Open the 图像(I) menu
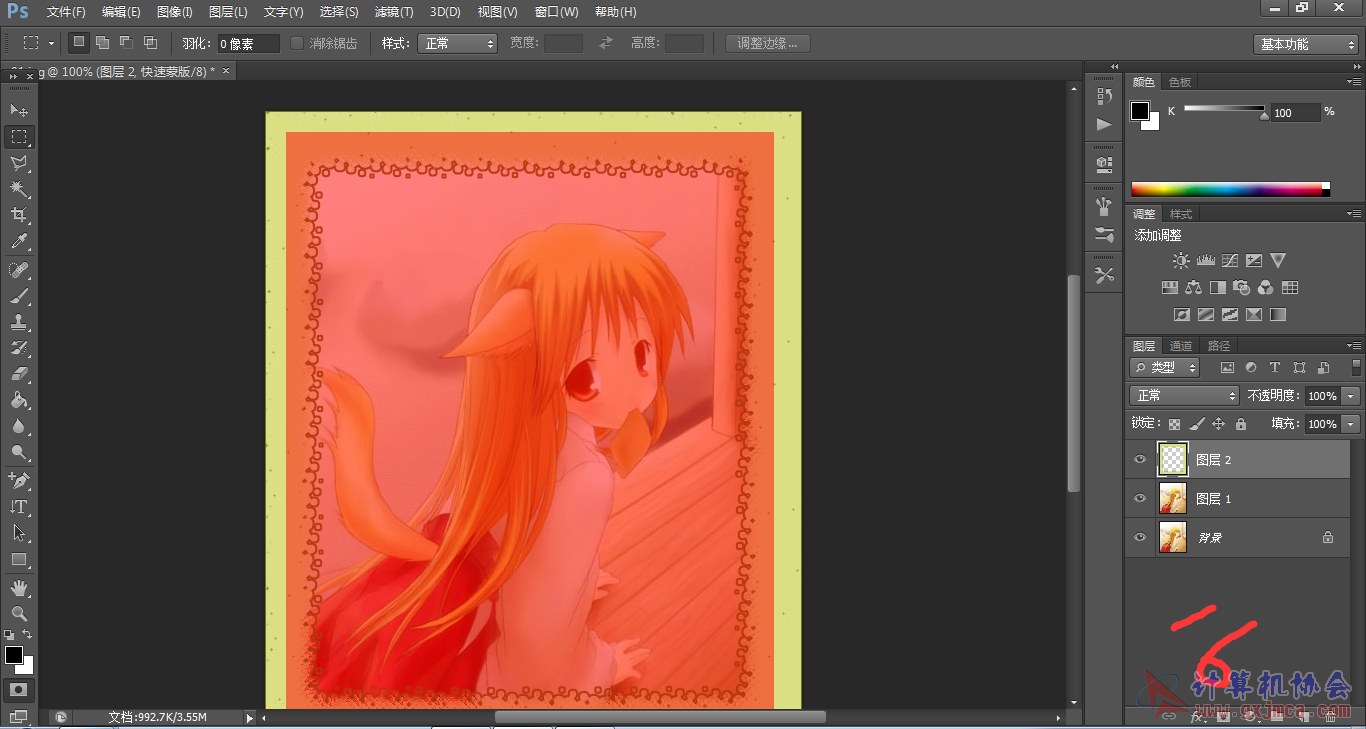Screen dimensions: 1366x729 (175, 12)
